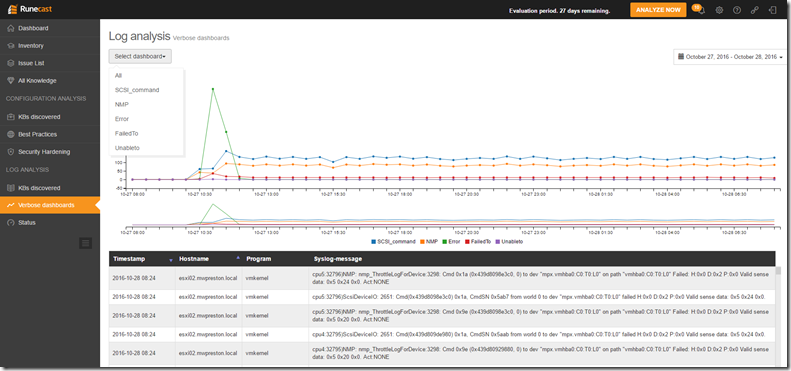The image size is (791, 371).
Task: Collapse sidebar with hamburger icon
Action: coord(85,243)
